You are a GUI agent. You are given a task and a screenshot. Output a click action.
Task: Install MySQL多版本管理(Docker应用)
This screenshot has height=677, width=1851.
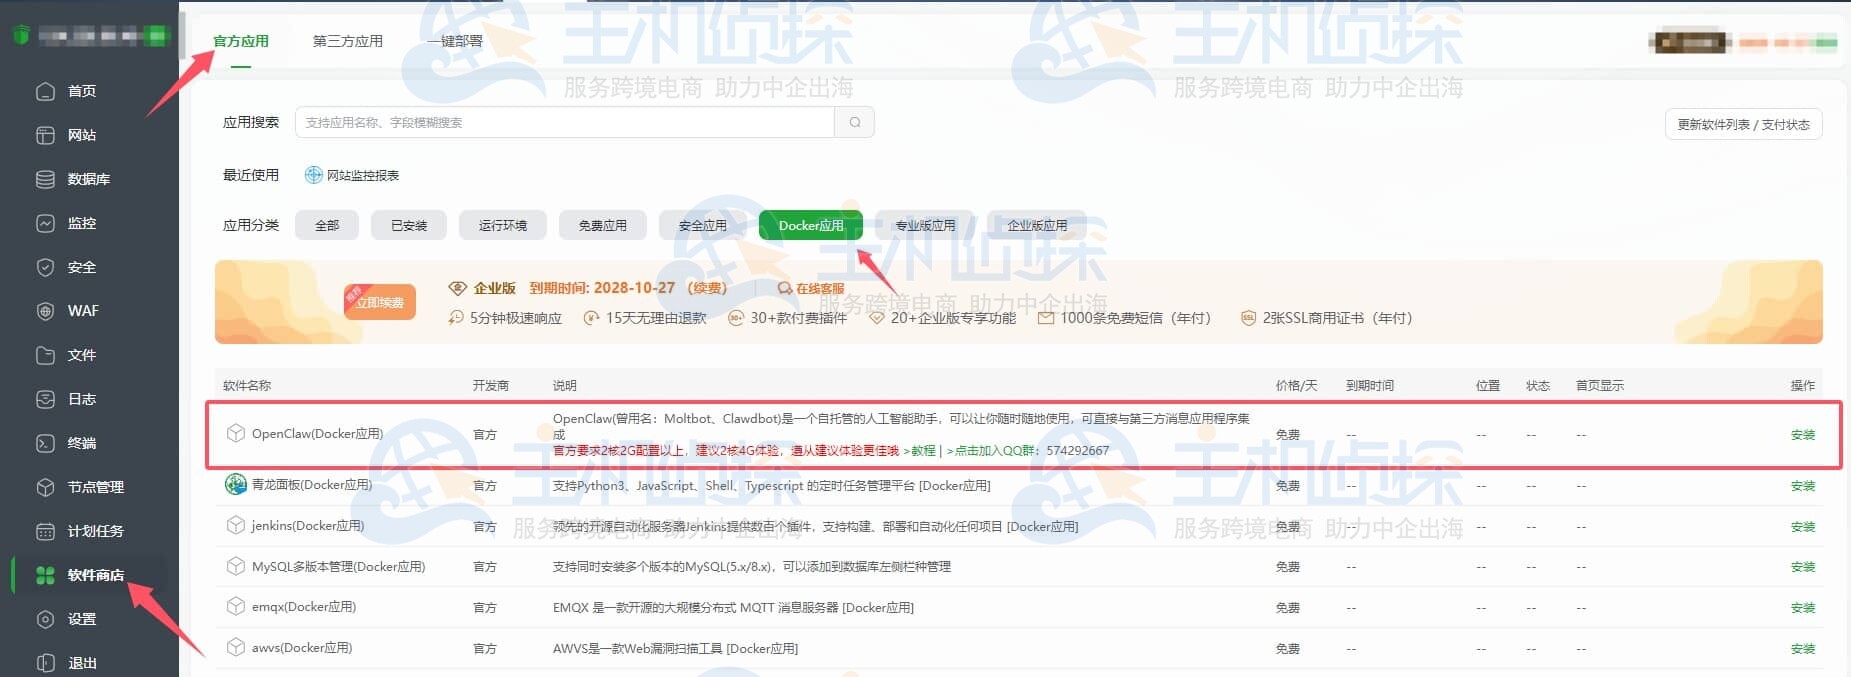click(1803, 566)
